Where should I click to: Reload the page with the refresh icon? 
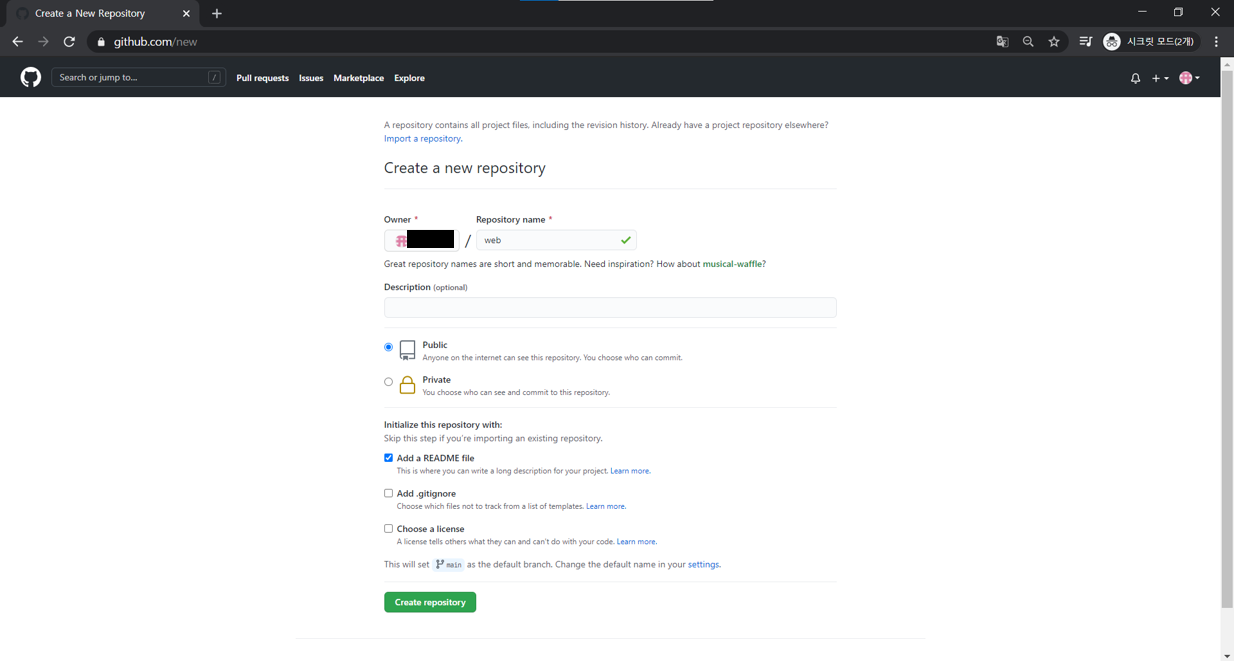point(69,42)
